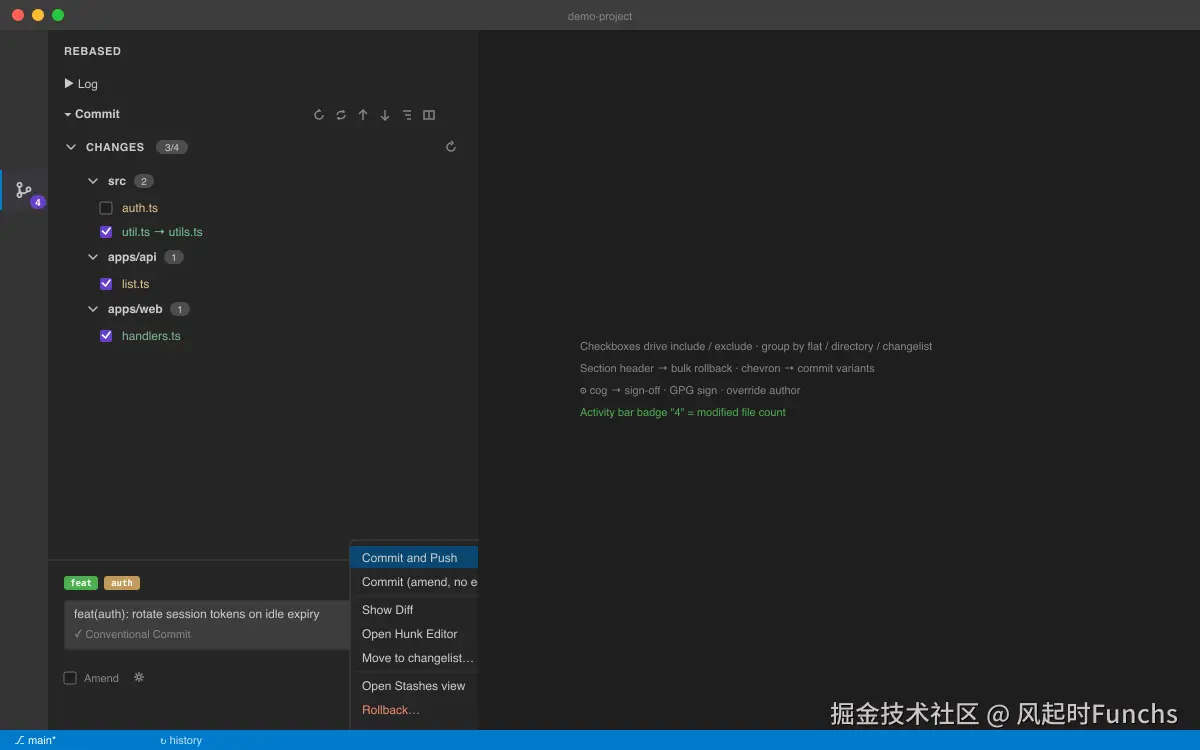Viewport: 1200px width, 750px height.
Task: Open the auth.ts file entry
Action: [x=140, y=208]
